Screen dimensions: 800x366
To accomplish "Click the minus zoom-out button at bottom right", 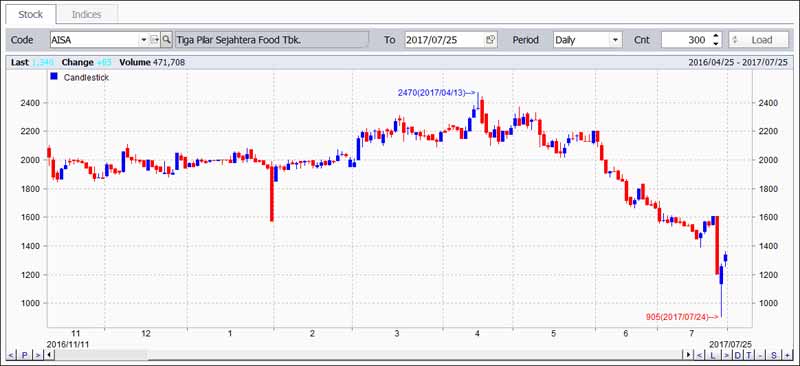I will [x=761, y=355].
